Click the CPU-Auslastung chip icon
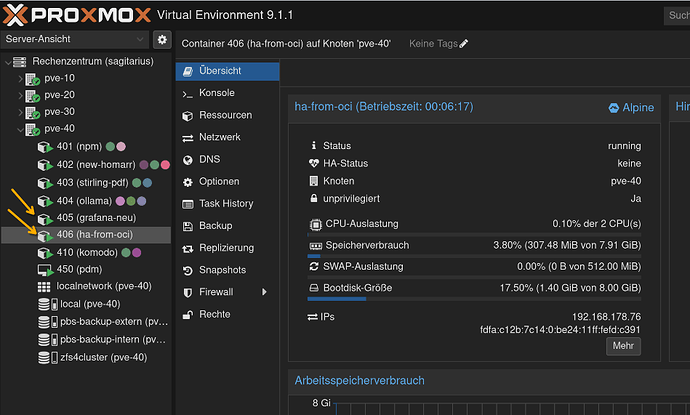690x415 pixels. pos(316,225)
